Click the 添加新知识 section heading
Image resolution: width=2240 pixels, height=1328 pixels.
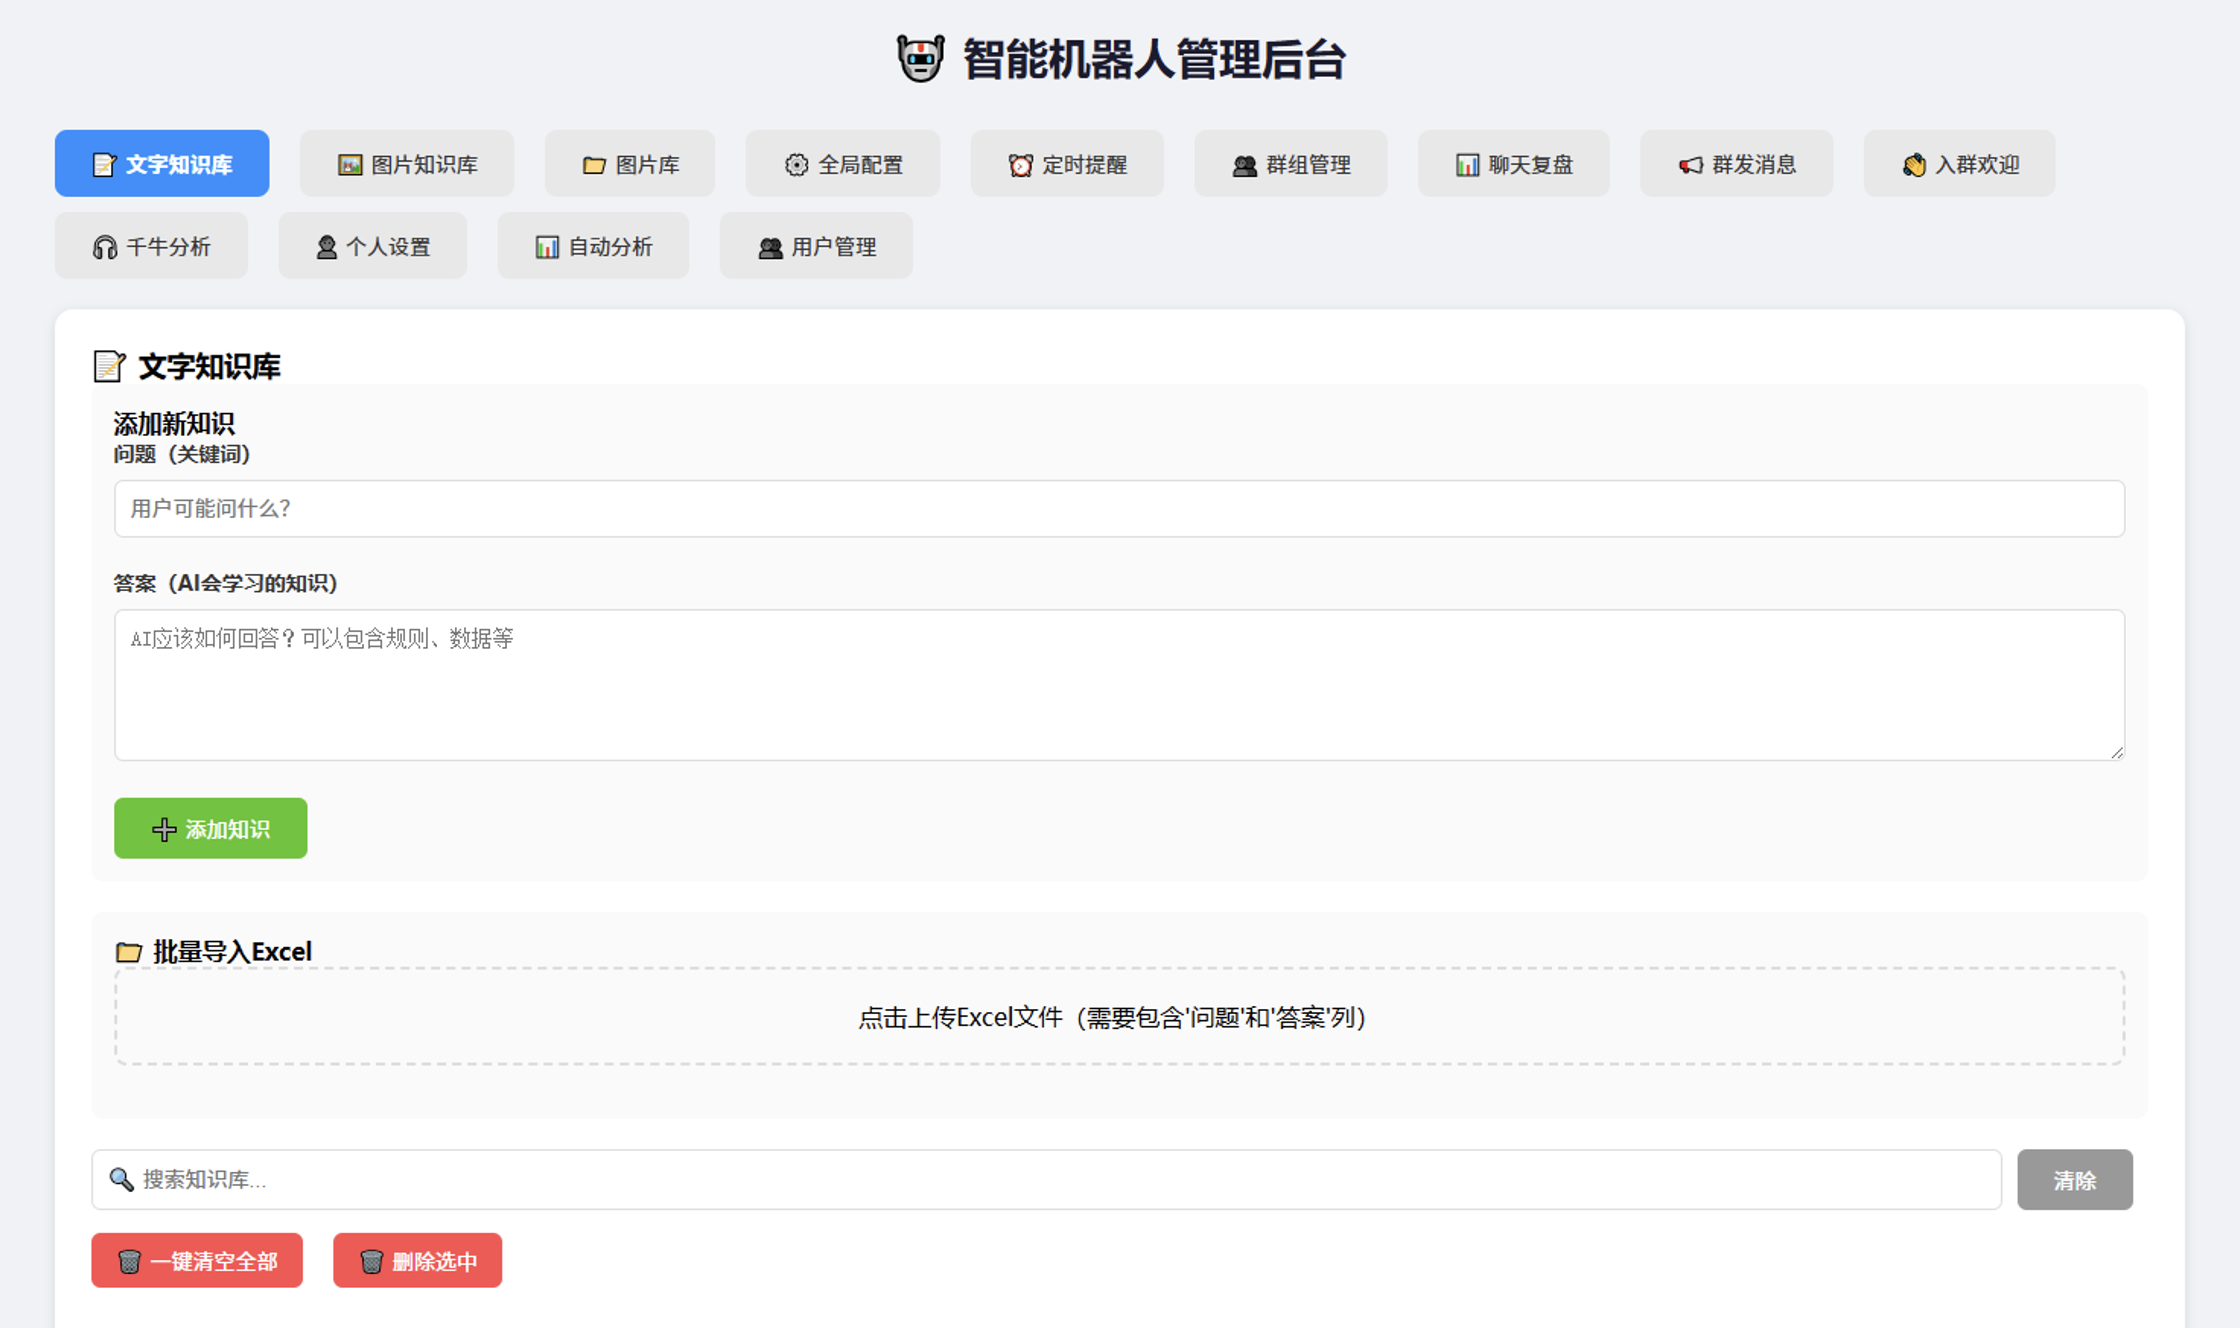coord(174,423)
